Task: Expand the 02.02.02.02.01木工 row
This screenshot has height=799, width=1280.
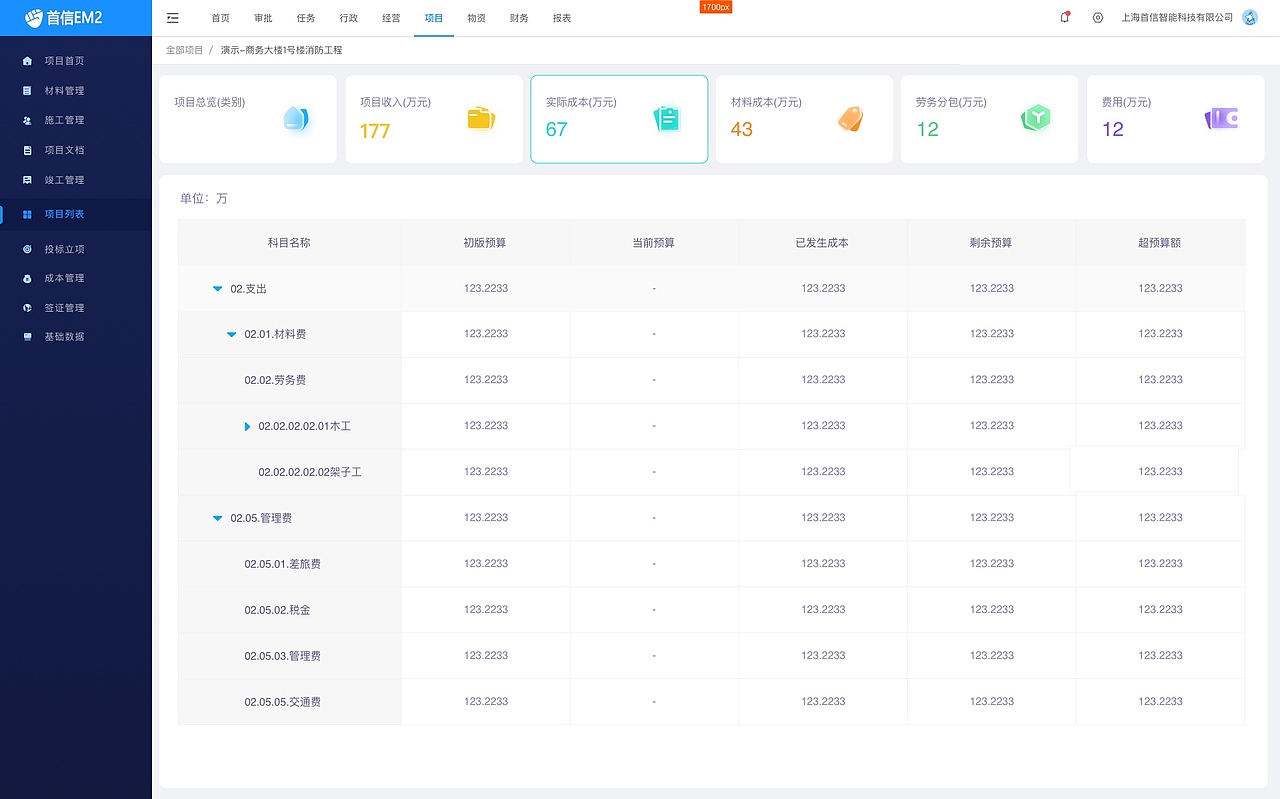Action: point(247,427)
